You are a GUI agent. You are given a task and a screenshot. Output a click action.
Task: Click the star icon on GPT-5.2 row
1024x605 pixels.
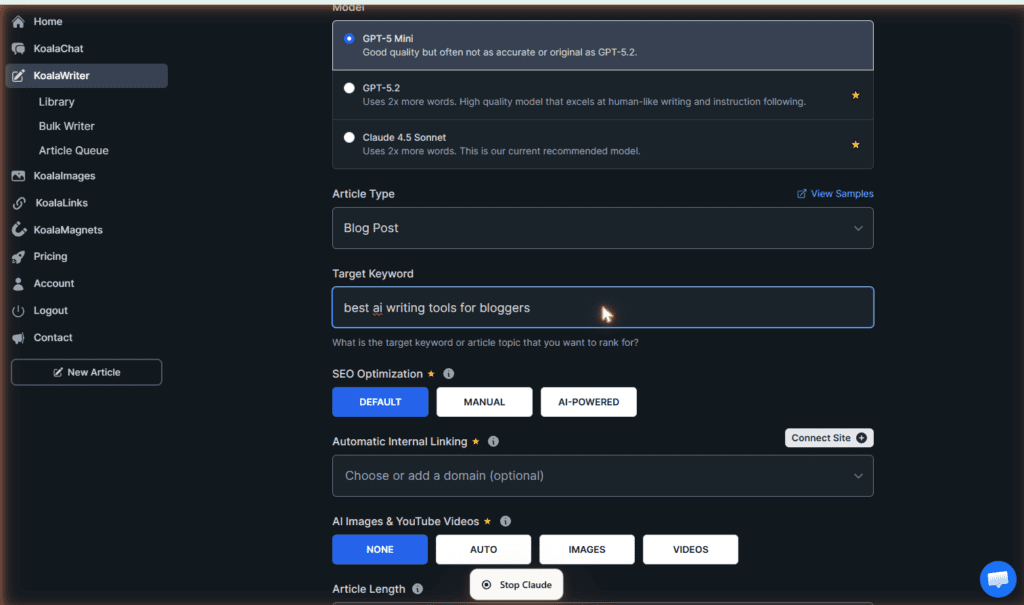pos(856,95)
